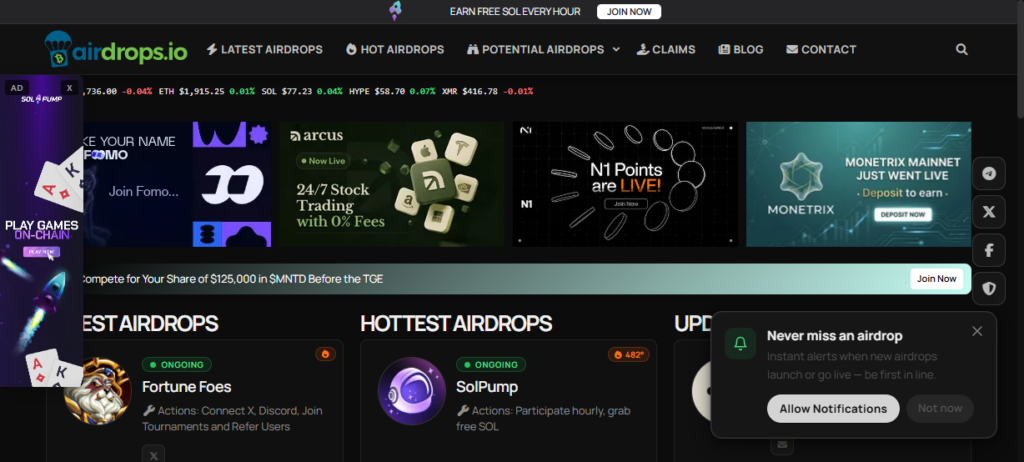Click the X icon under Fortune Foes
Screen dimensions: 1024x462
click(x=153, y=455)
